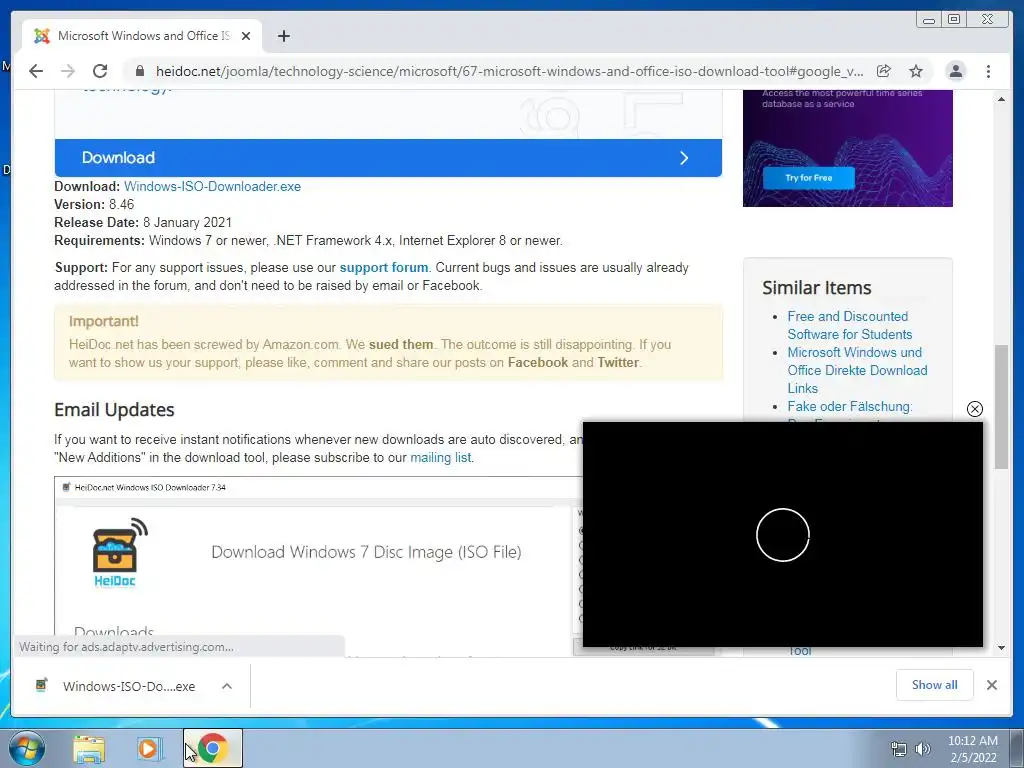Click the scrollbar up arrow

coord(1001,99)
